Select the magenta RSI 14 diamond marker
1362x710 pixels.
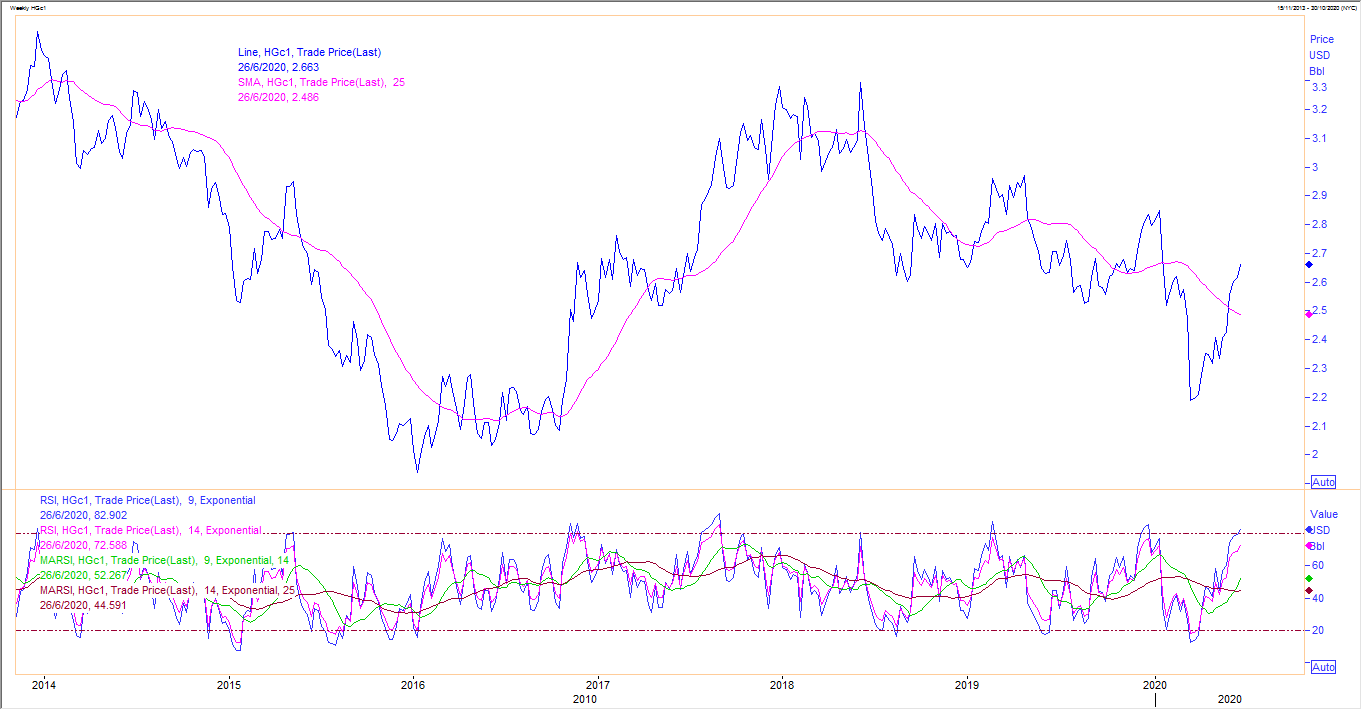pos(1310,545)
